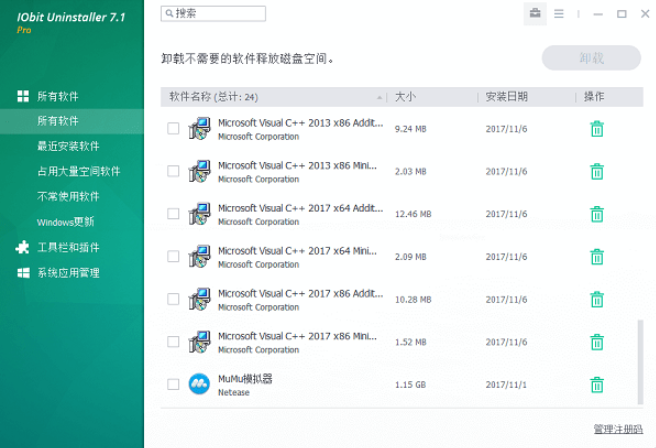Click the 操作 column header
Image resolution: width=656 pixels, height=448 pixels.
[594, 97]
